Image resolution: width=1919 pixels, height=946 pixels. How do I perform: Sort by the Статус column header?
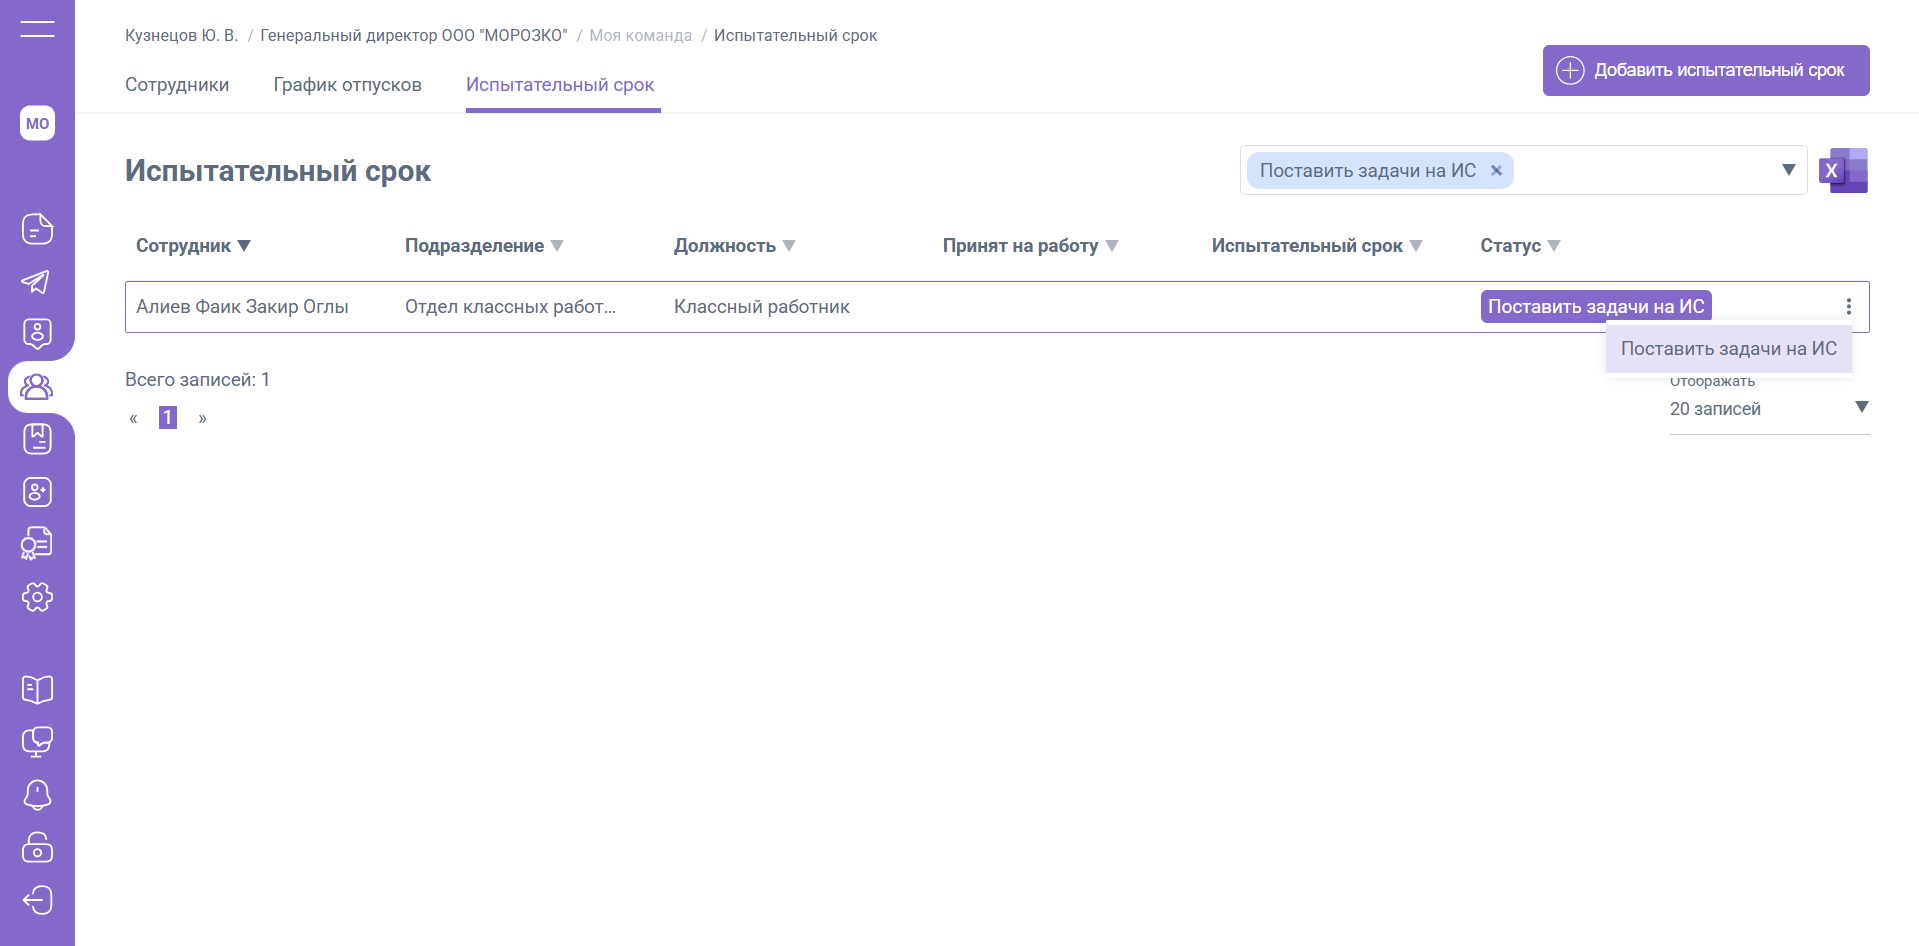1519,246
